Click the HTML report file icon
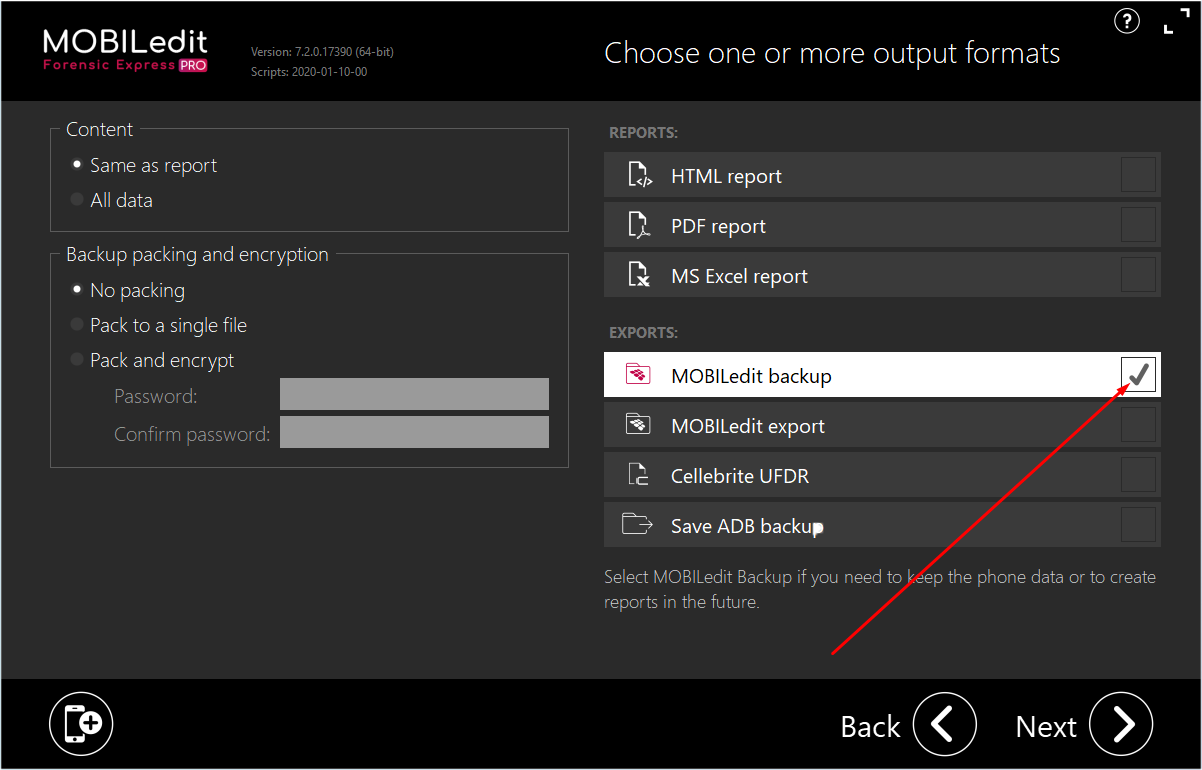Screen dimensions: 1202x770 point(640,176)
